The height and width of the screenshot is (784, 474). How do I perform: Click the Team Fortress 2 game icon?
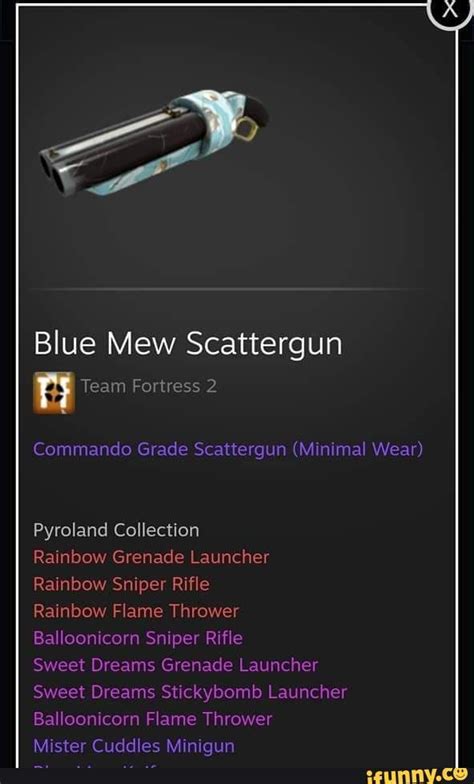point(54,393)
